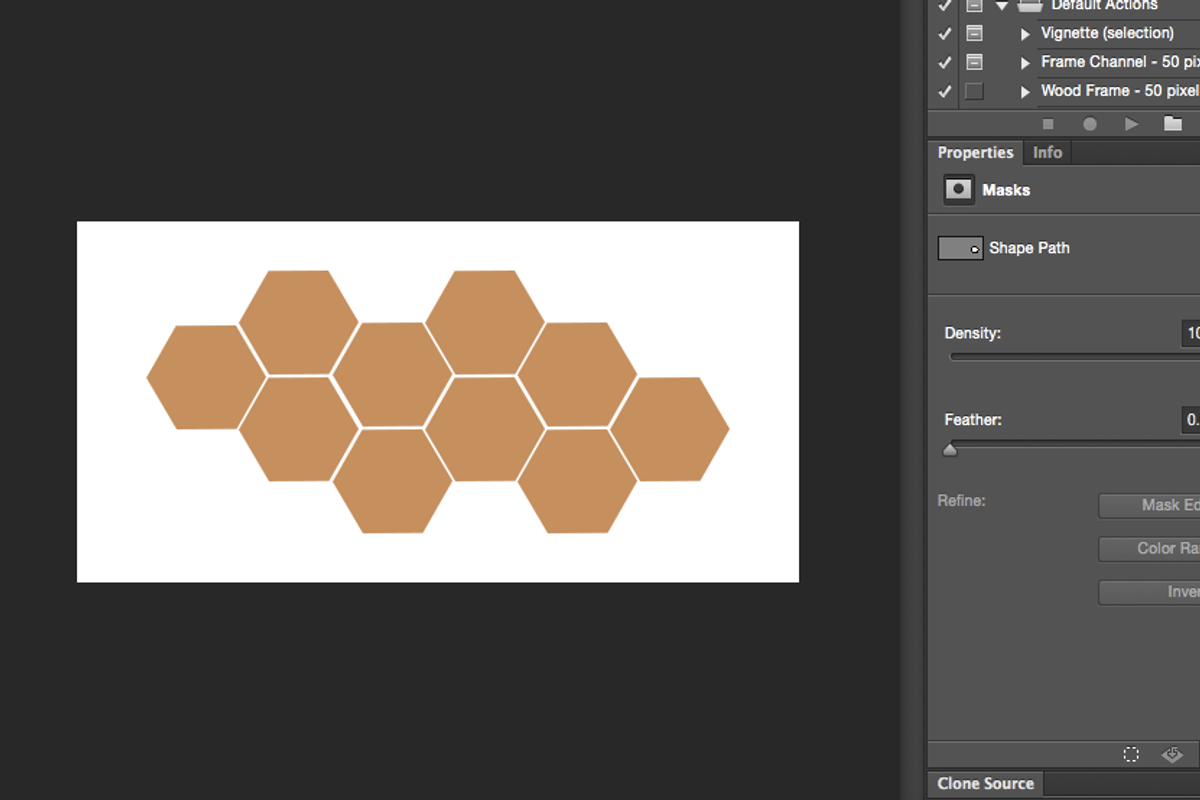1200x800 pixels.
Task: Toggle empty dialog box for Wood Frame
Action: pos(974,91)
